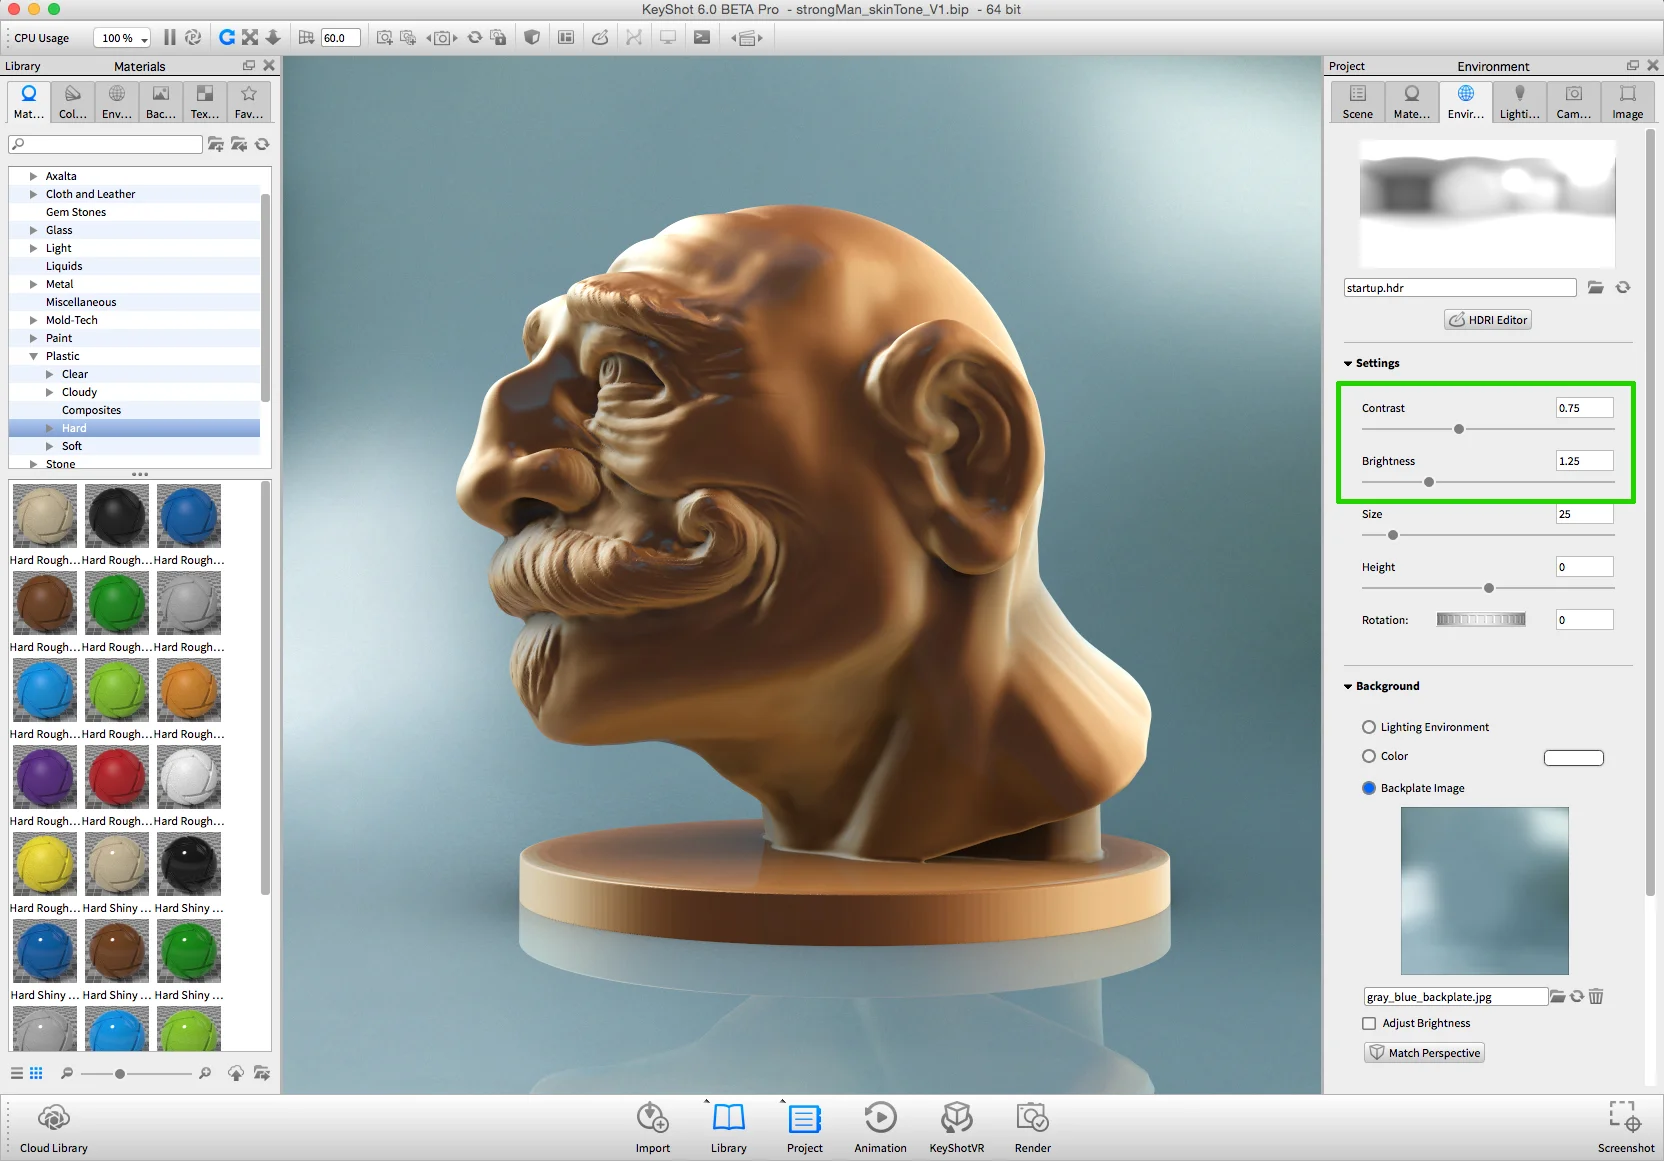Switch to Textures library tab
The width and height of the screenshot is (1664, 1161).
205,102
